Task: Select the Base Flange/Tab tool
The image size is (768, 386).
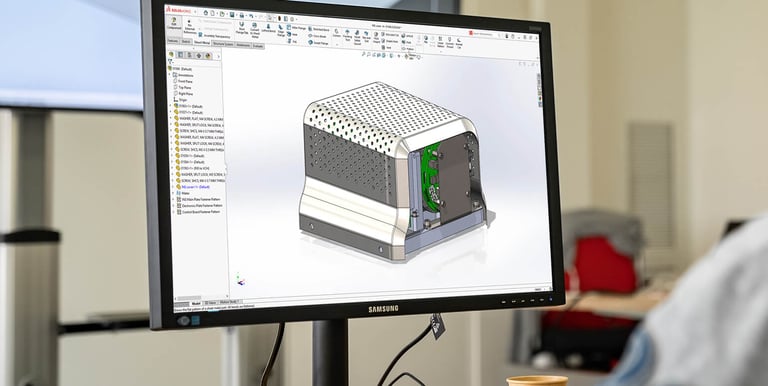Action: (x=241, y=28)
